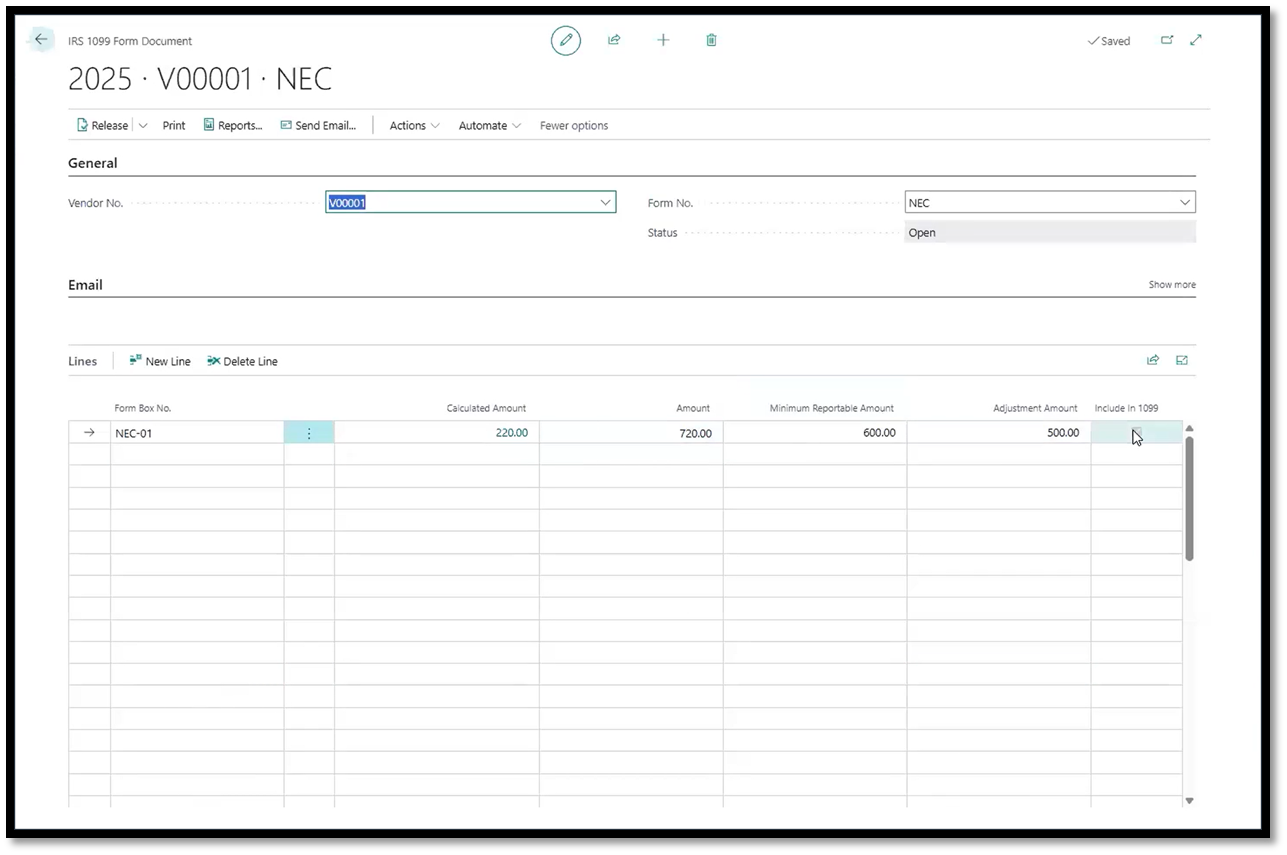Show more fields in the Email section
Viewport: 1287px width, 855px height.
pyautogui.click(x=1171, y=284)
